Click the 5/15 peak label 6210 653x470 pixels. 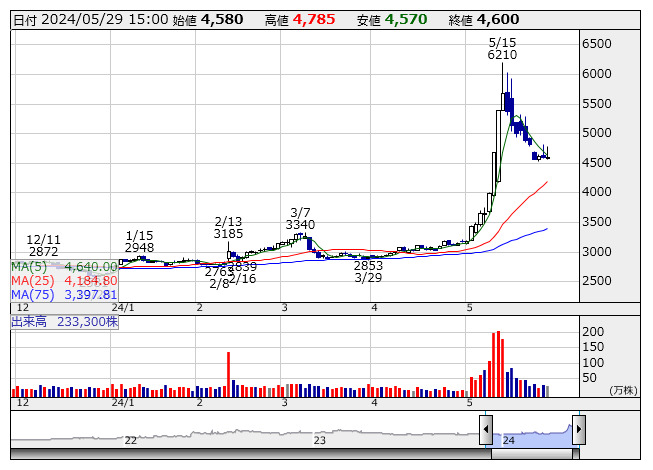(502, 56)
